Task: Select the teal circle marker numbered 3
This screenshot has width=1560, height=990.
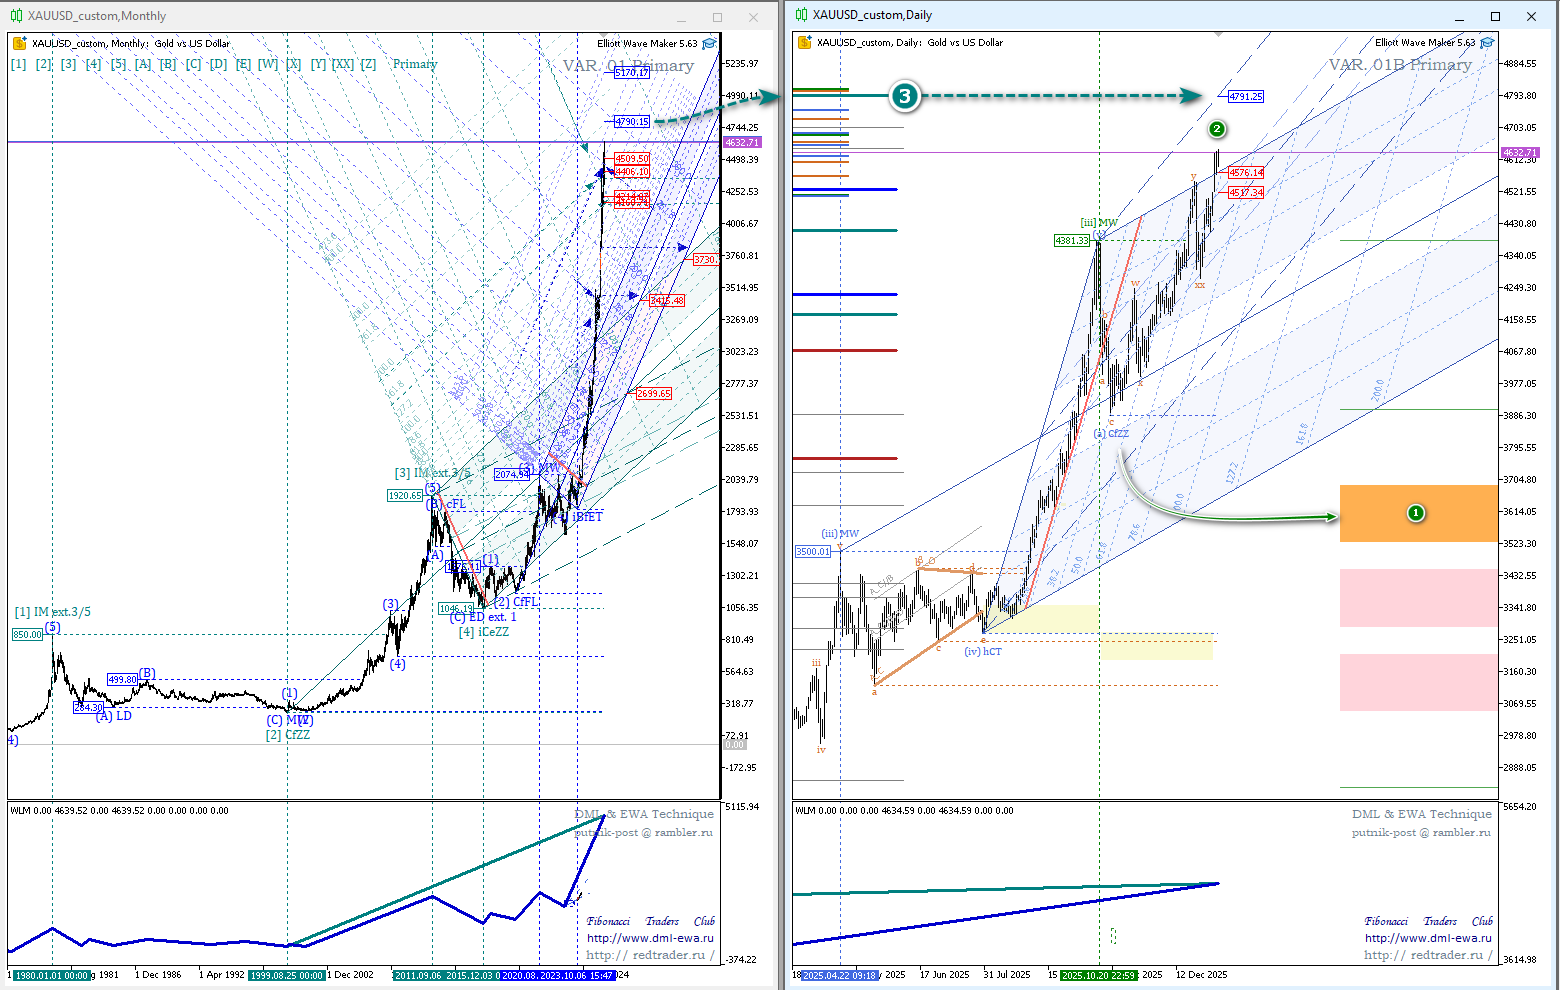Action: tap(905, 96)
